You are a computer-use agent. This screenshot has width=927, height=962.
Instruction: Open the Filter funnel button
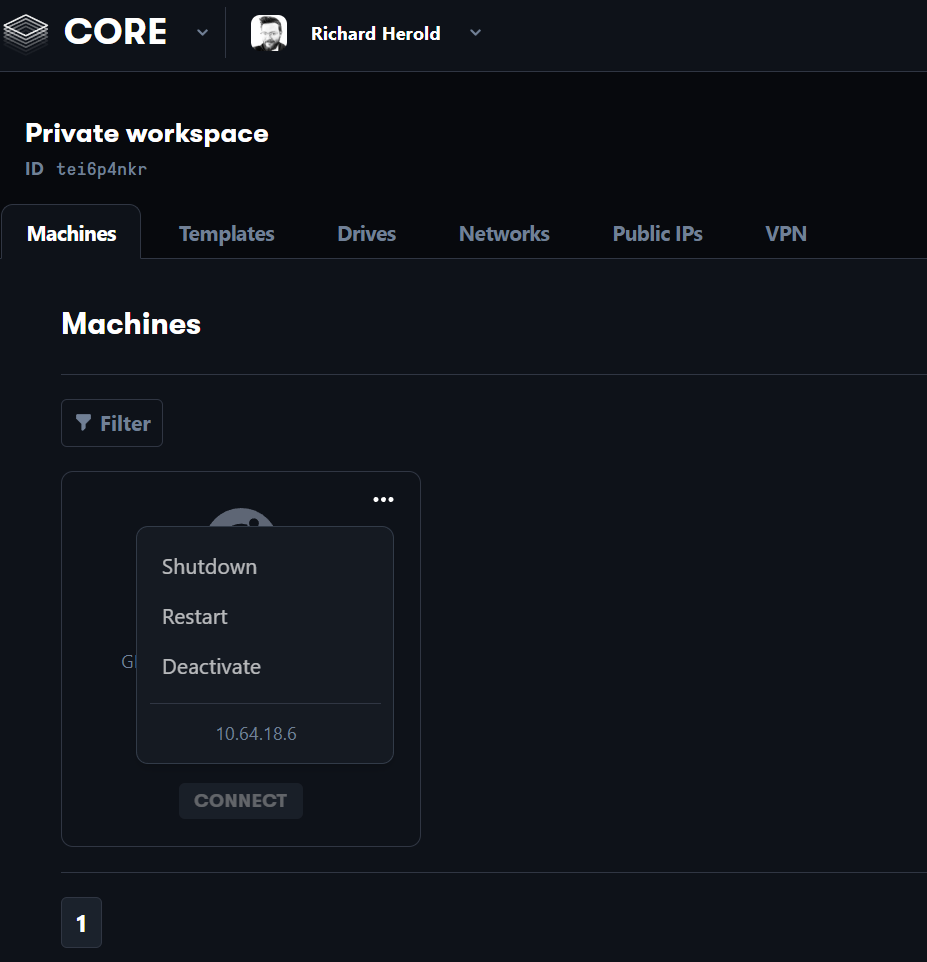(x=112, y=423)
